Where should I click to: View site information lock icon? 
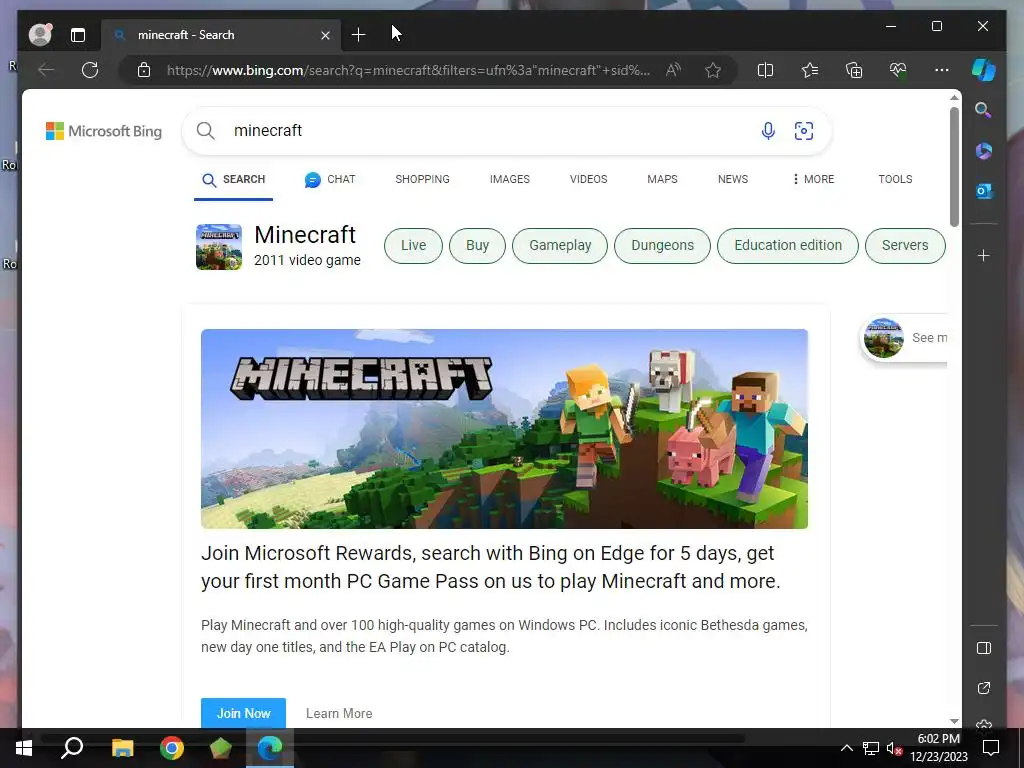[144, 70]
